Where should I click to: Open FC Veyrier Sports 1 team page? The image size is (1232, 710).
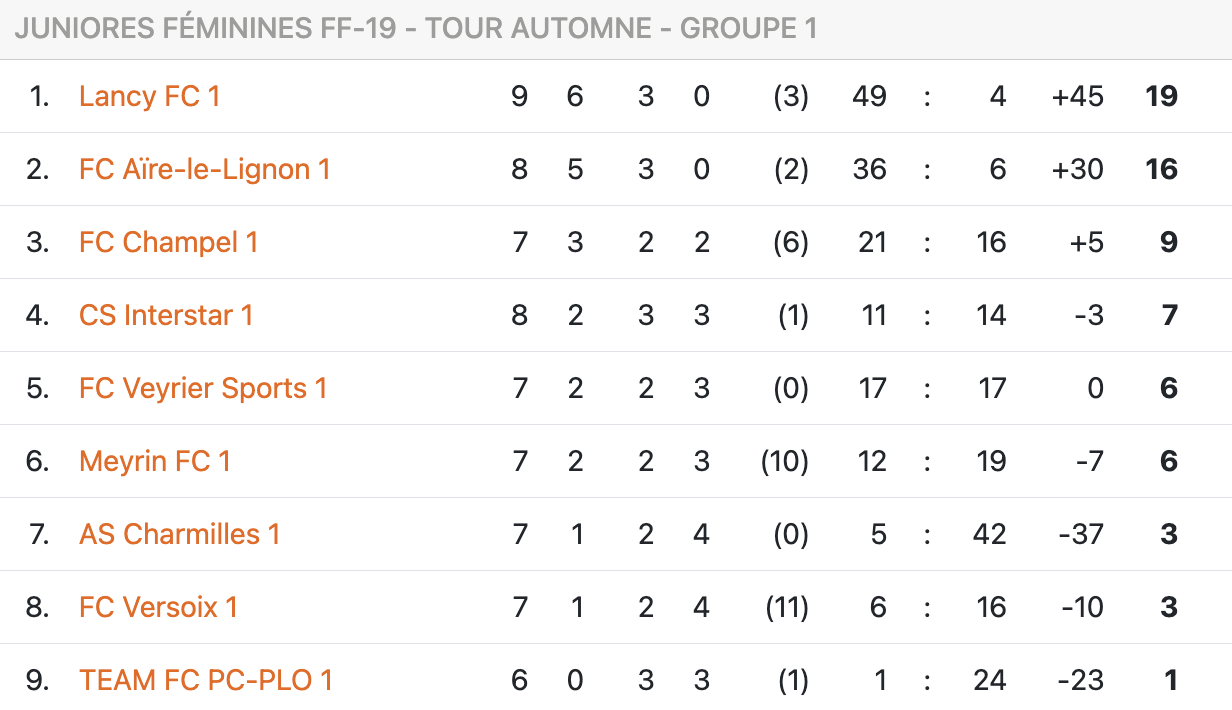(x=203, y=388)
